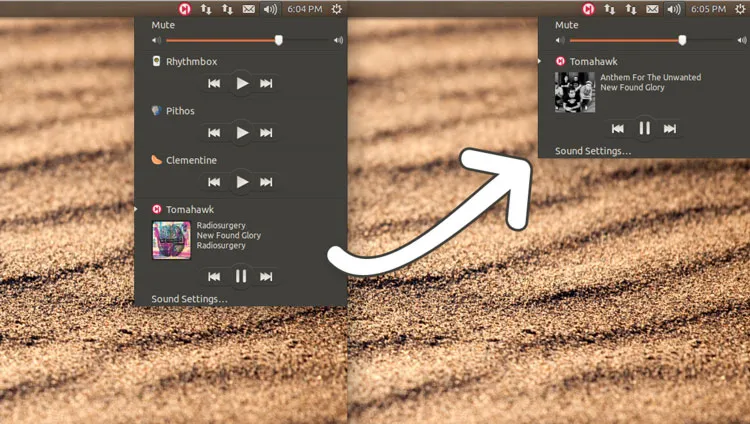Screen dimensions: 750x424
Task: Click Clementine orange icon
Action: point(156,160)
